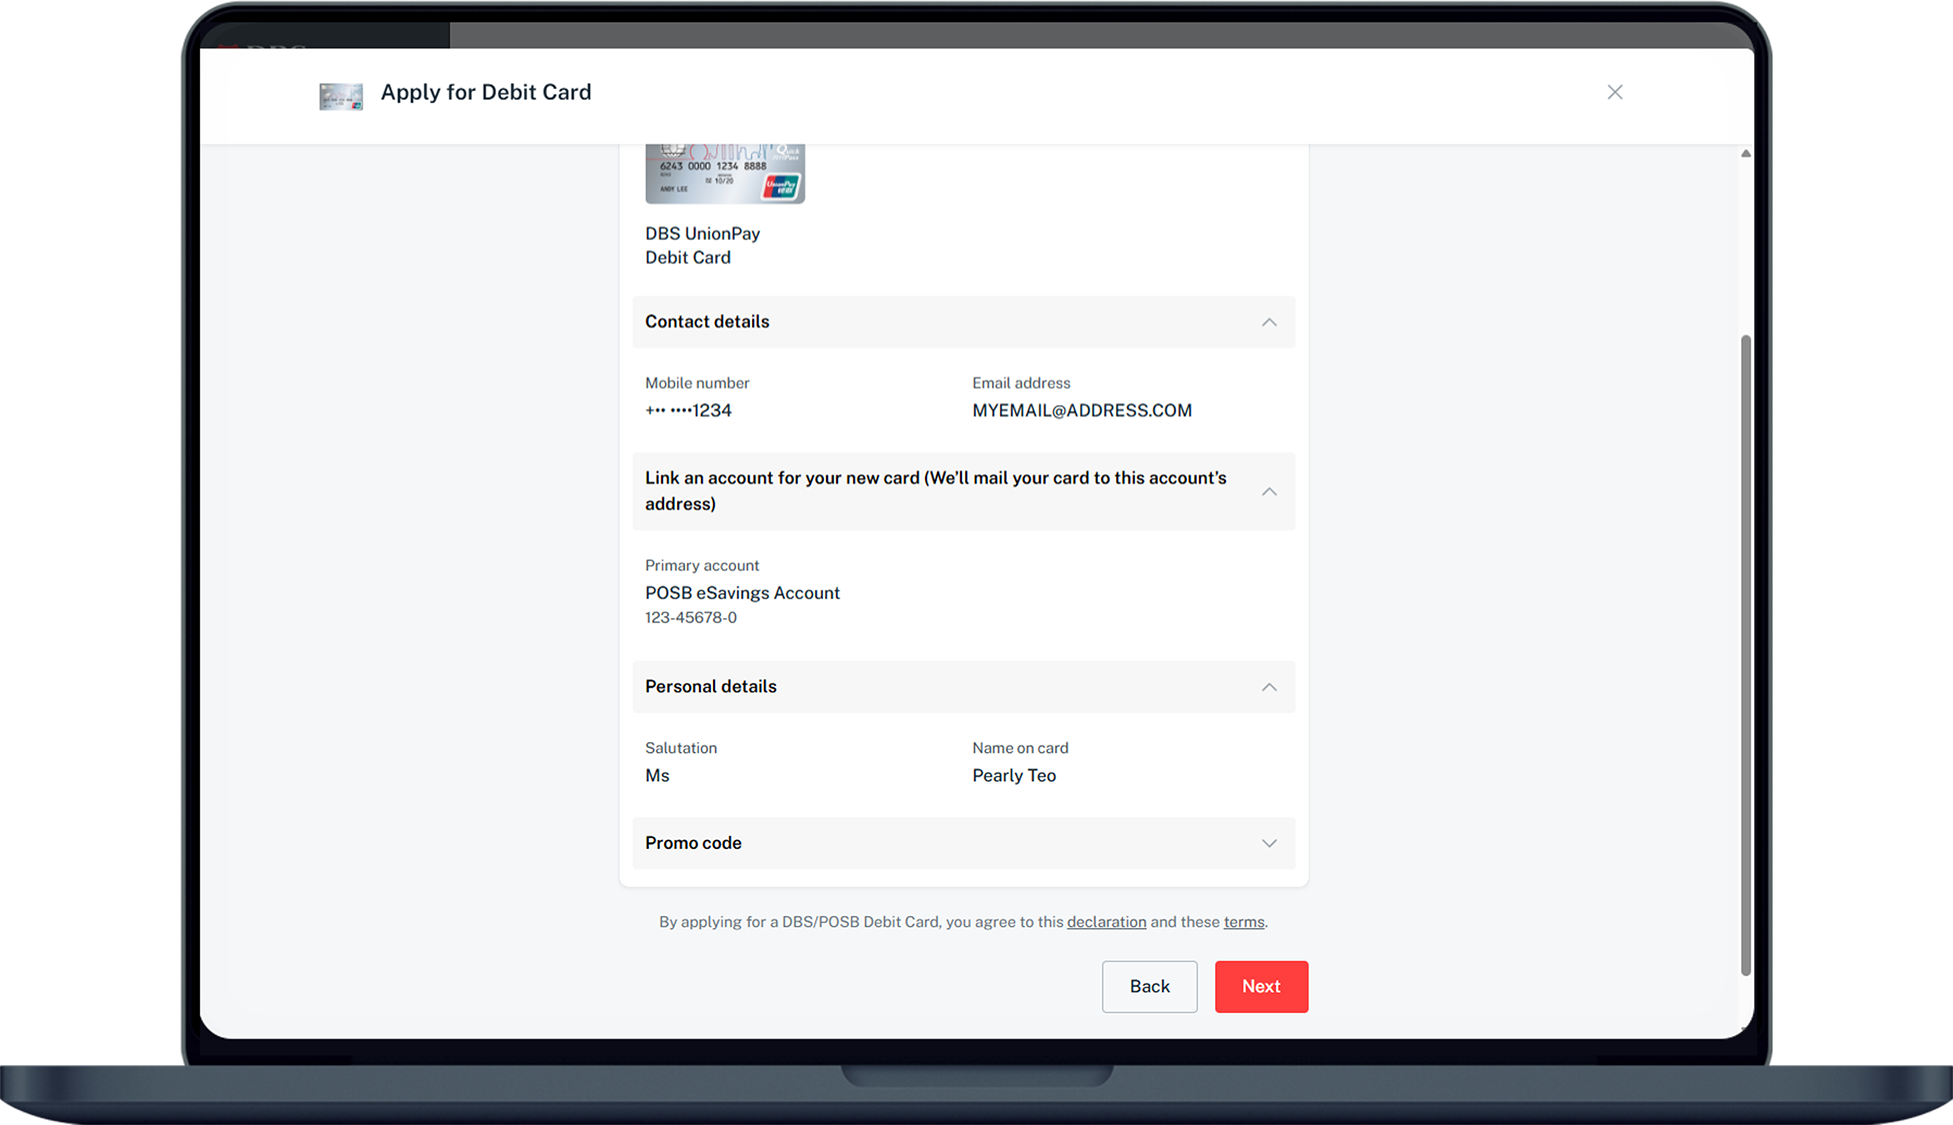Click the Contact details section header
1953x1125 pixels.
(x=707, y=322)
